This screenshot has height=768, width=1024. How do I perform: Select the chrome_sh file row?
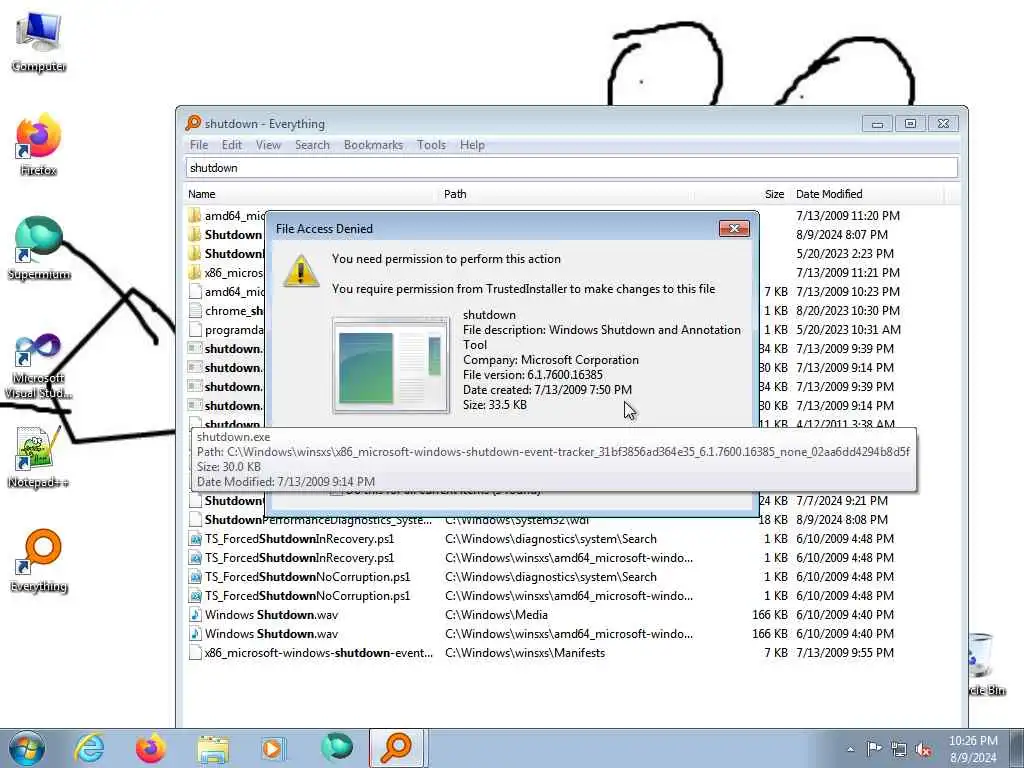click(x=225, y=311)
